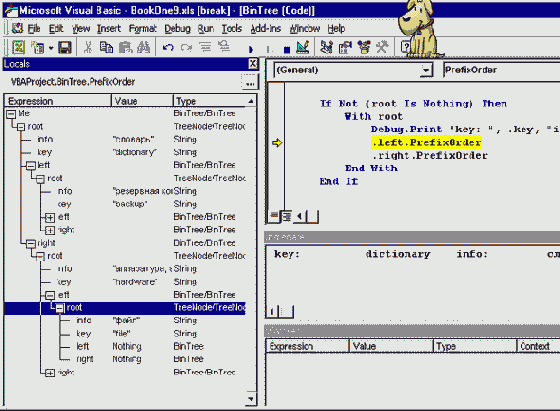The width and height of the screenshot is (560, 411).
Task: Undo the last action via toolbar
Action: (168, 47)
